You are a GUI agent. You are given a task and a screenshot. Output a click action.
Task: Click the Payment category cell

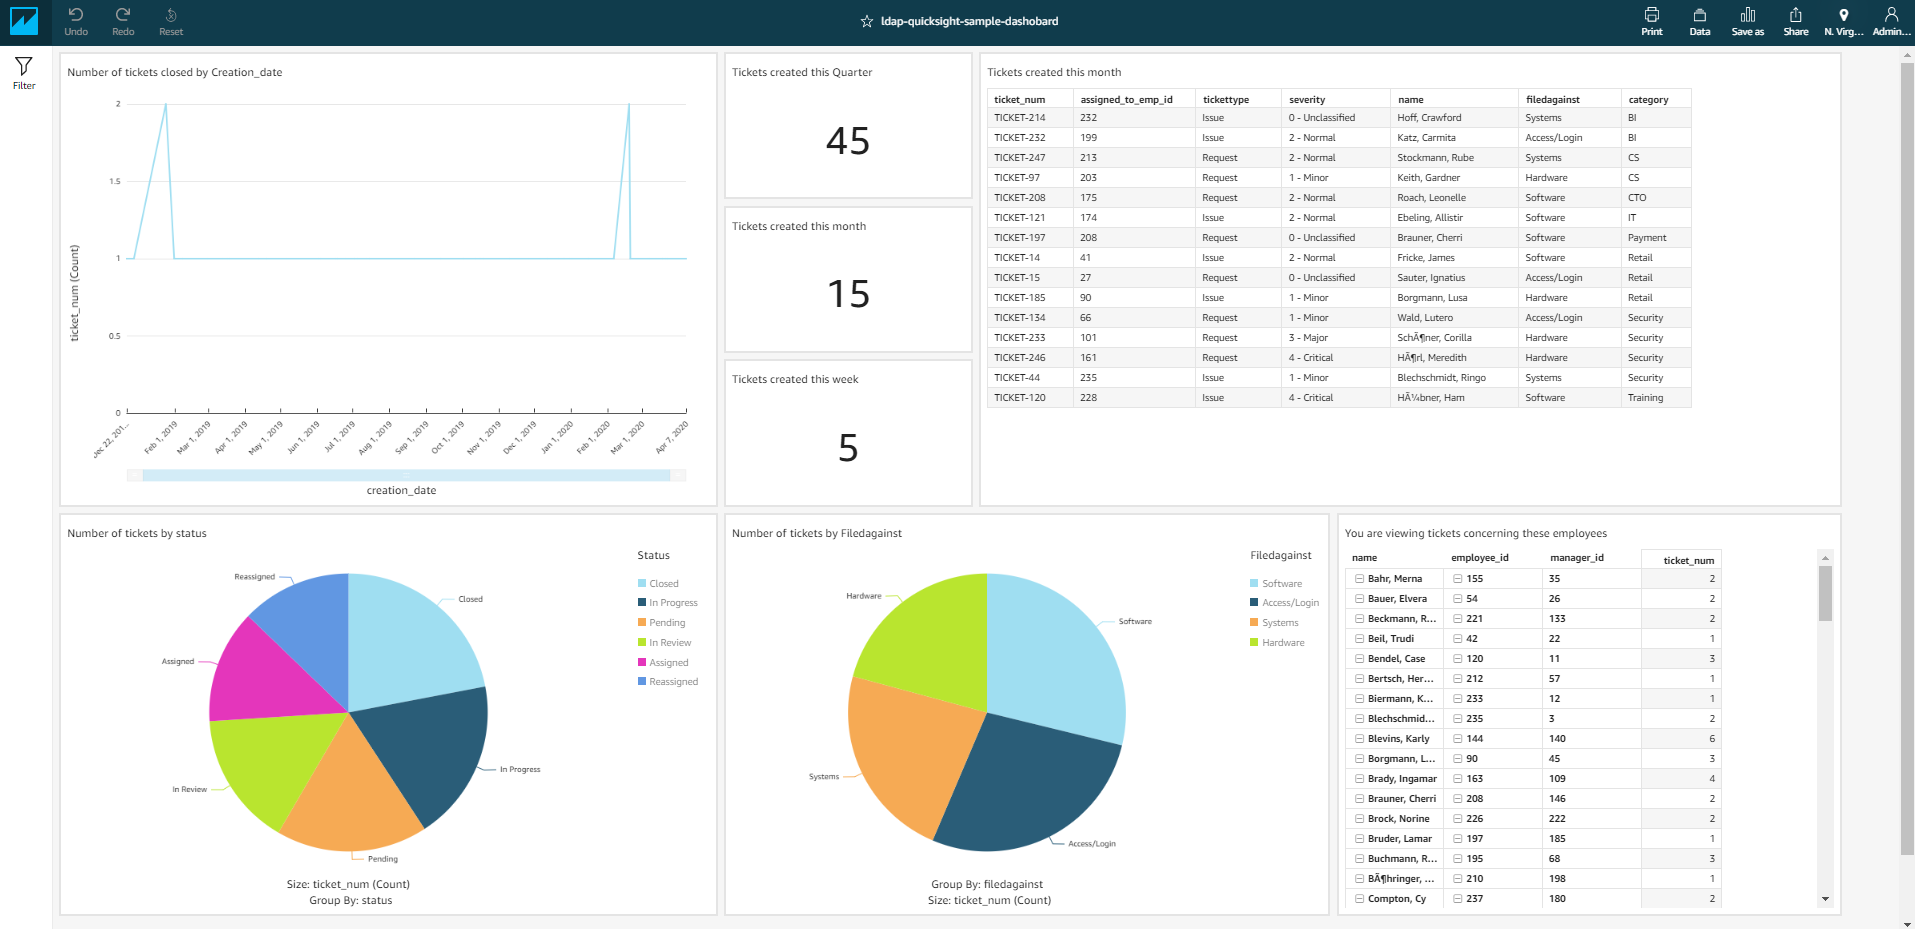click(1656, 238)
